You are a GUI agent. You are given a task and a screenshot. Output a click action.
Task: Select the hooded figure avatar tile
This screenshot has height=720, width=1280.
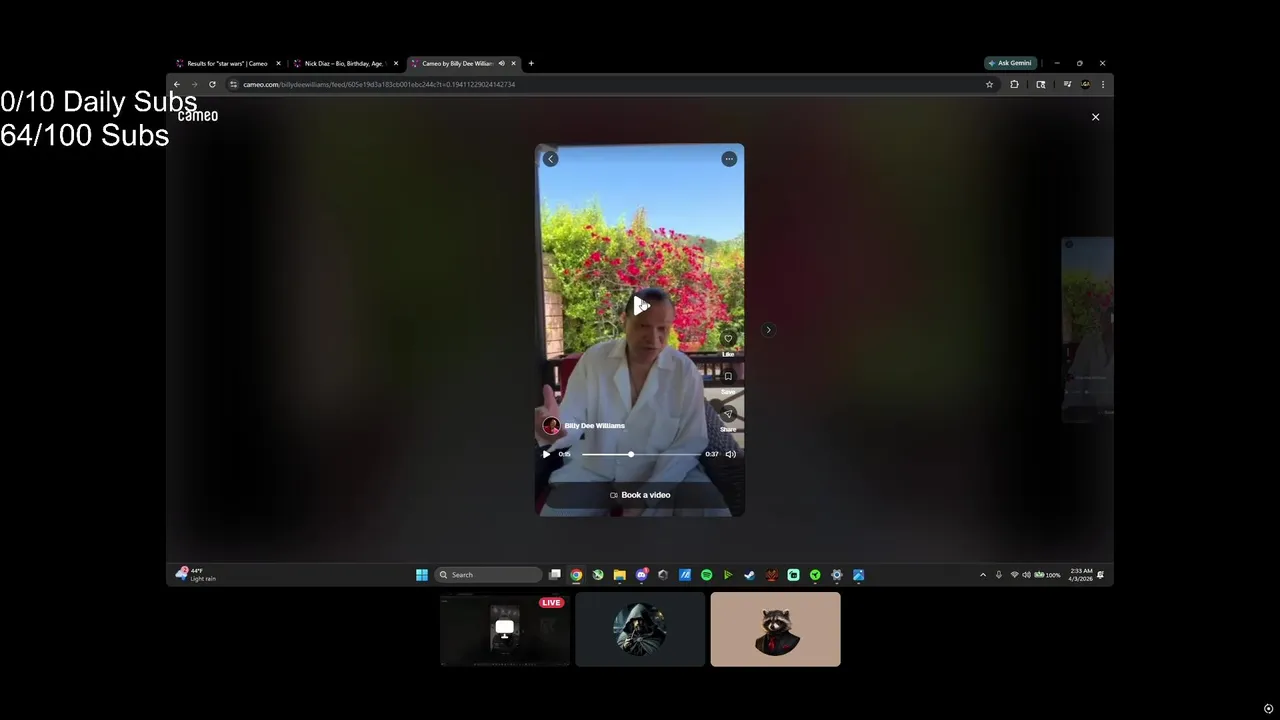pos(640,629)
